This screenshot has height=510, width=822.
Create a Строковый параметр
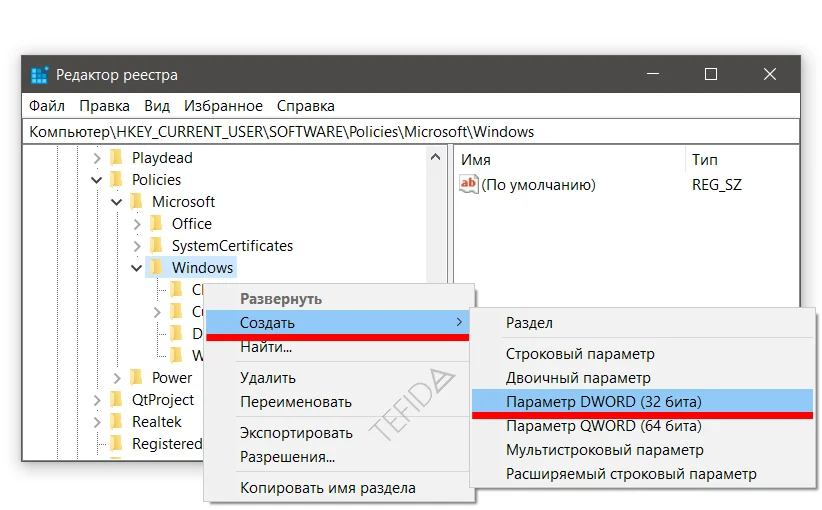click(642, 354)
